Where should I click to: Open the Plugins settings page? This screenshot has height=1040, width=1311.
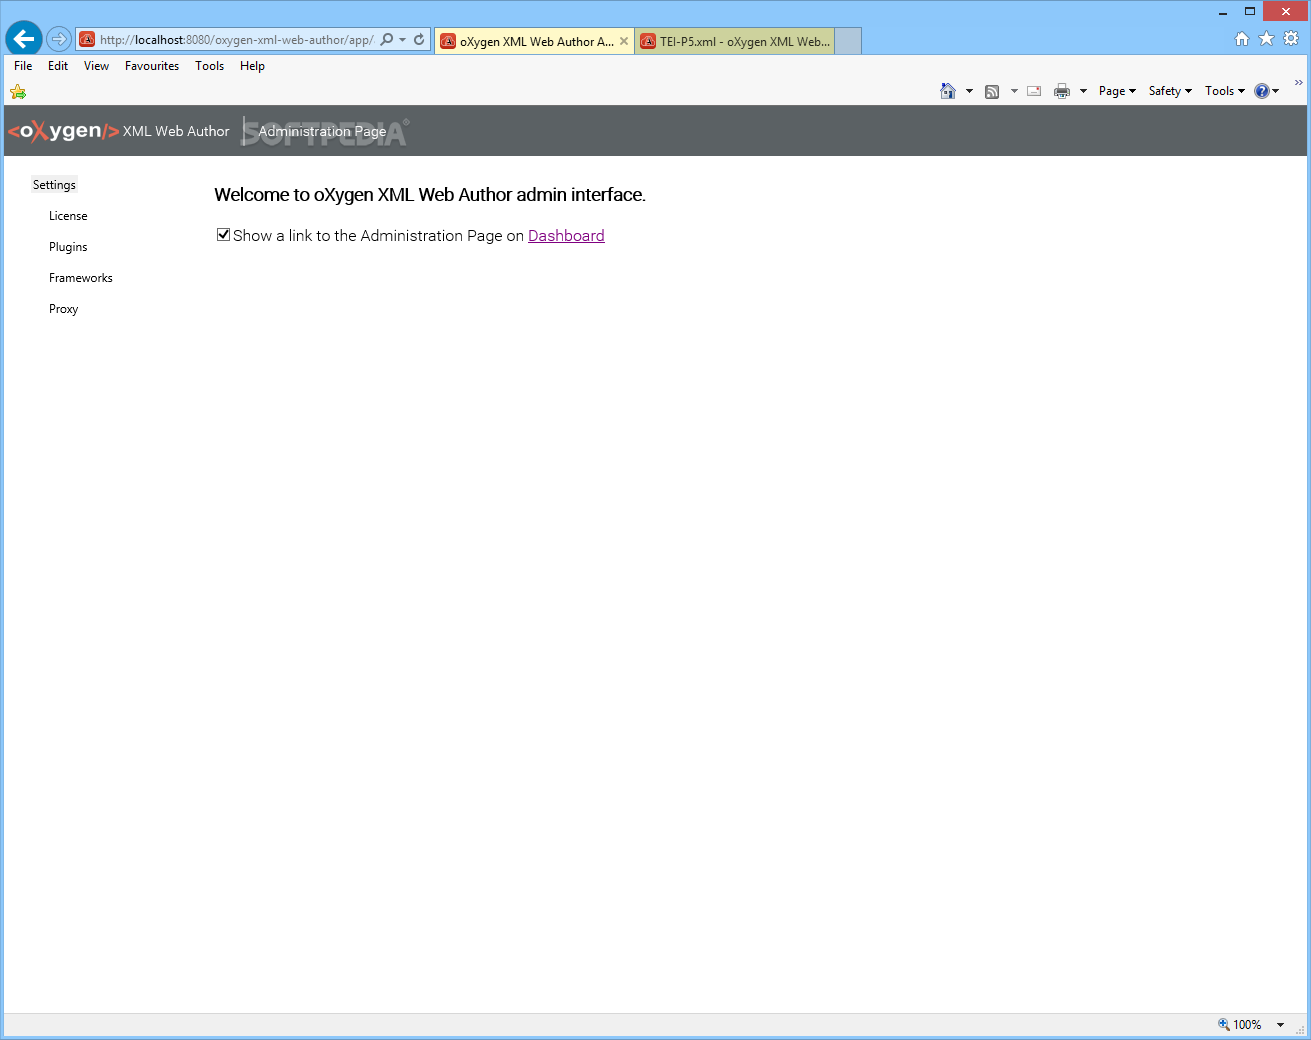(x=68, y=247)
